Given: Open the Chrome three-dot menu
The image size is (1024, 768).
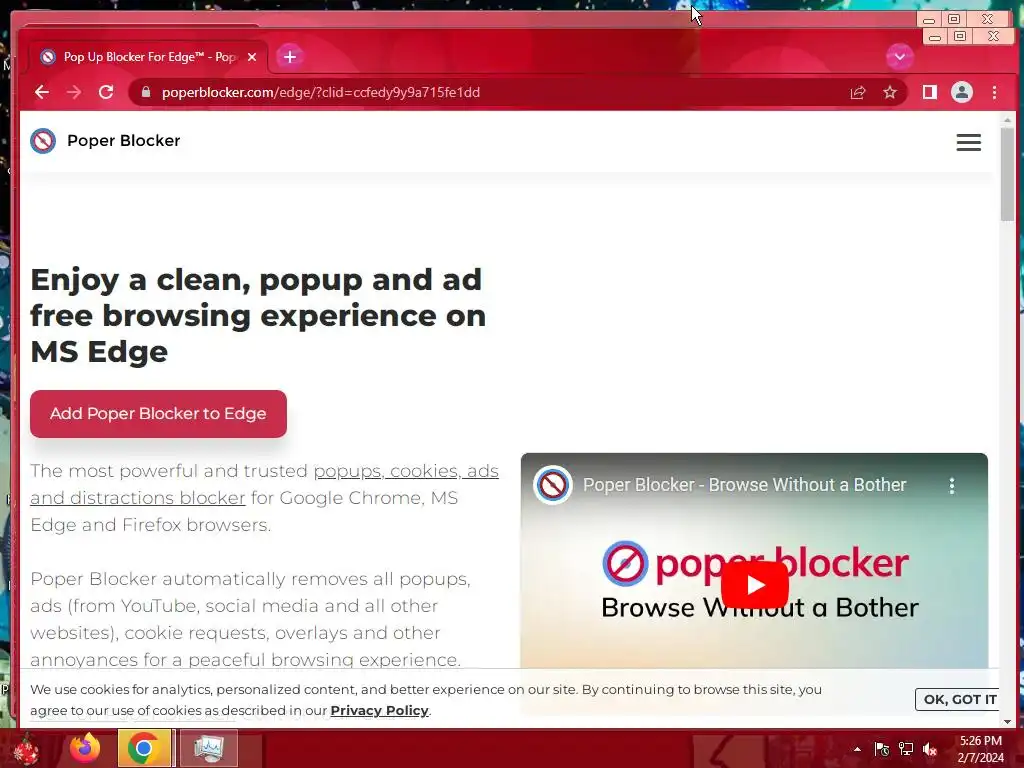Looking at the screenshot, I should pyautogui.click(x=994, y=93).
